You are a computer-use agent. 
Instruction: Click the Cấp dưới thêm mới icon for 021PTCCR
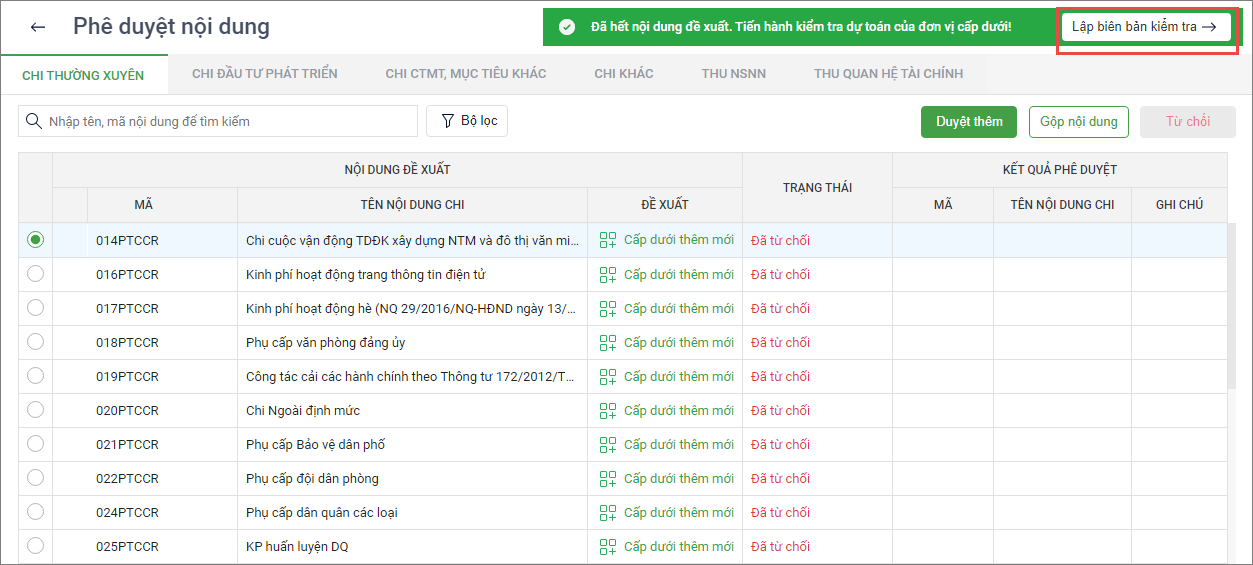pos(607,445)
